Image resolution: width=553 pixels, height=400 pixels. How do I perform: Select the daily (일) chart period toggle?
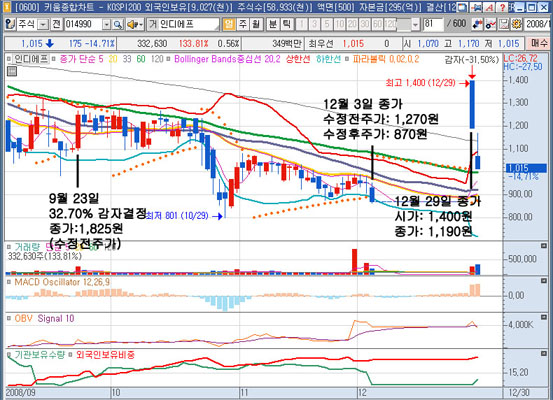coord(229,24)
